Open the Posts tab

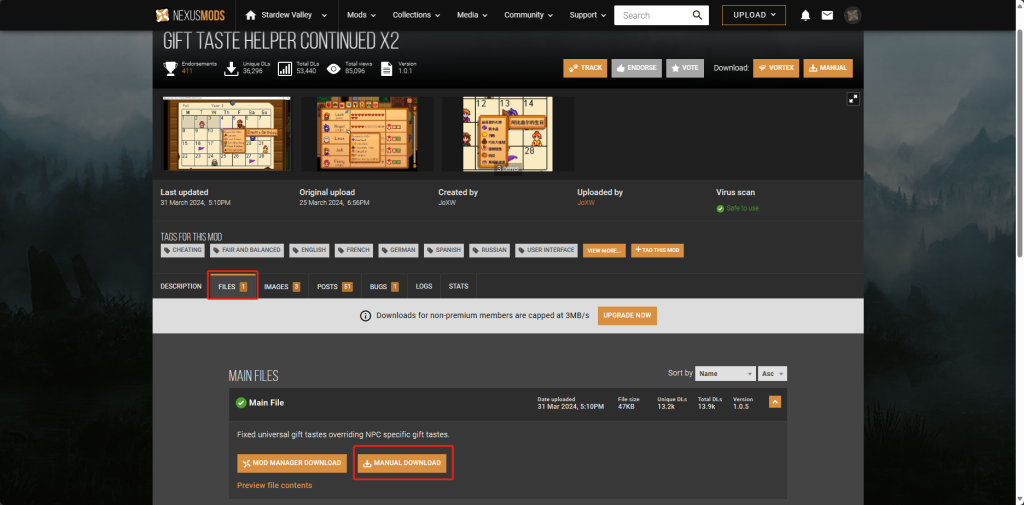pos(334,286)
